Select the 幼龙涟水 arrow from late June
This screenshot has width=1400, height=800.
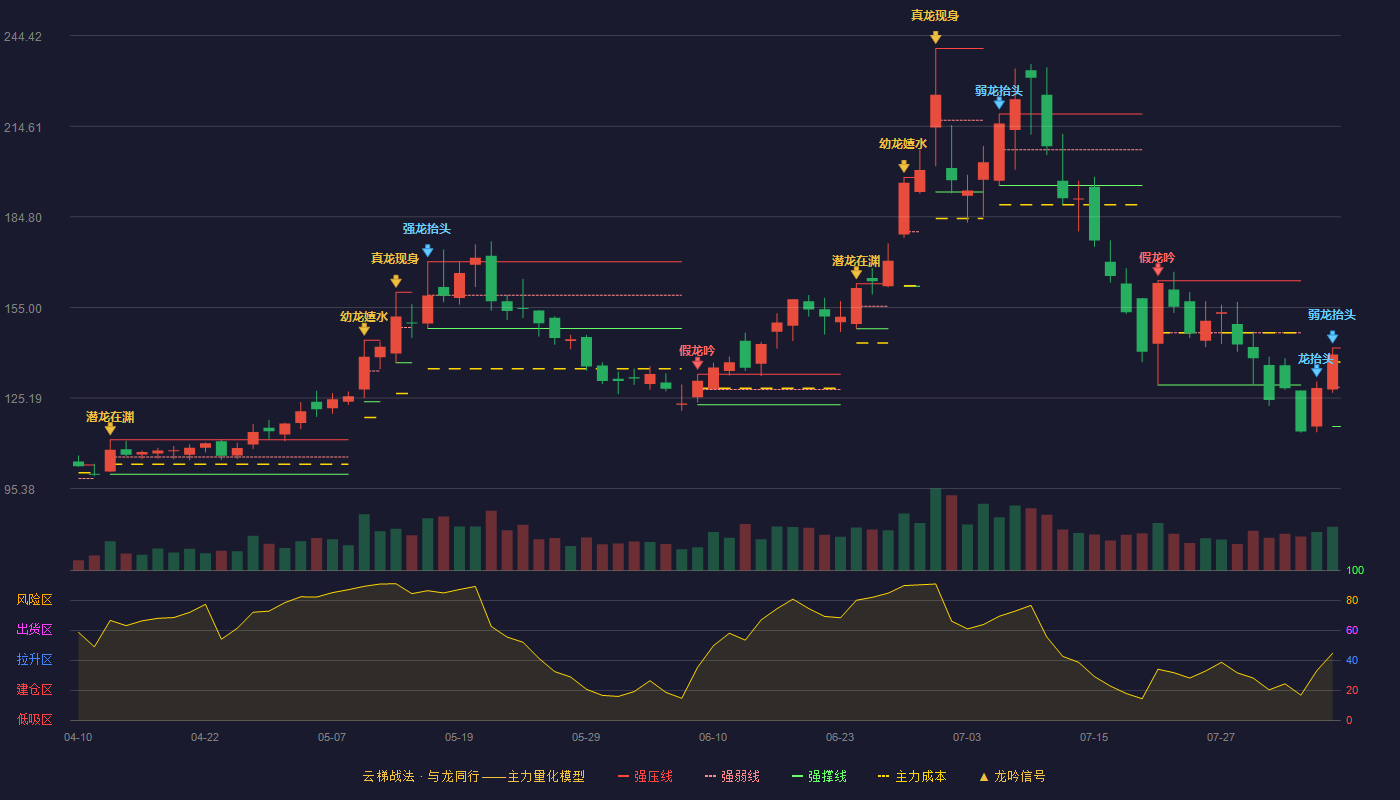[x=904, y=167]
